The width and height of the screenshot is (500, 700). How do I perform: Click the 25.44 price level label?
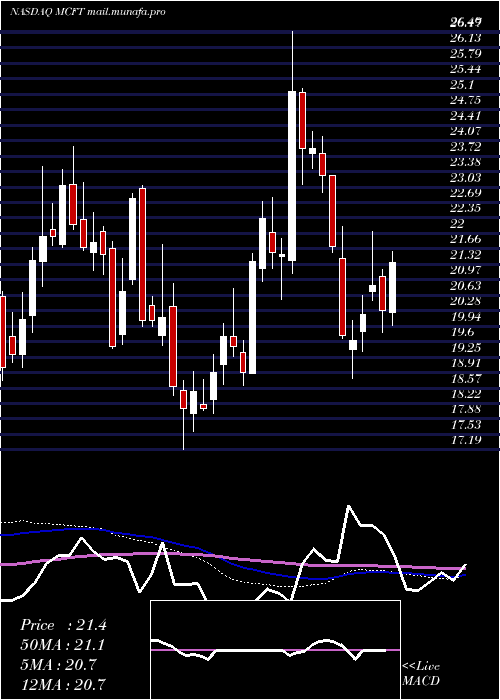466,69
